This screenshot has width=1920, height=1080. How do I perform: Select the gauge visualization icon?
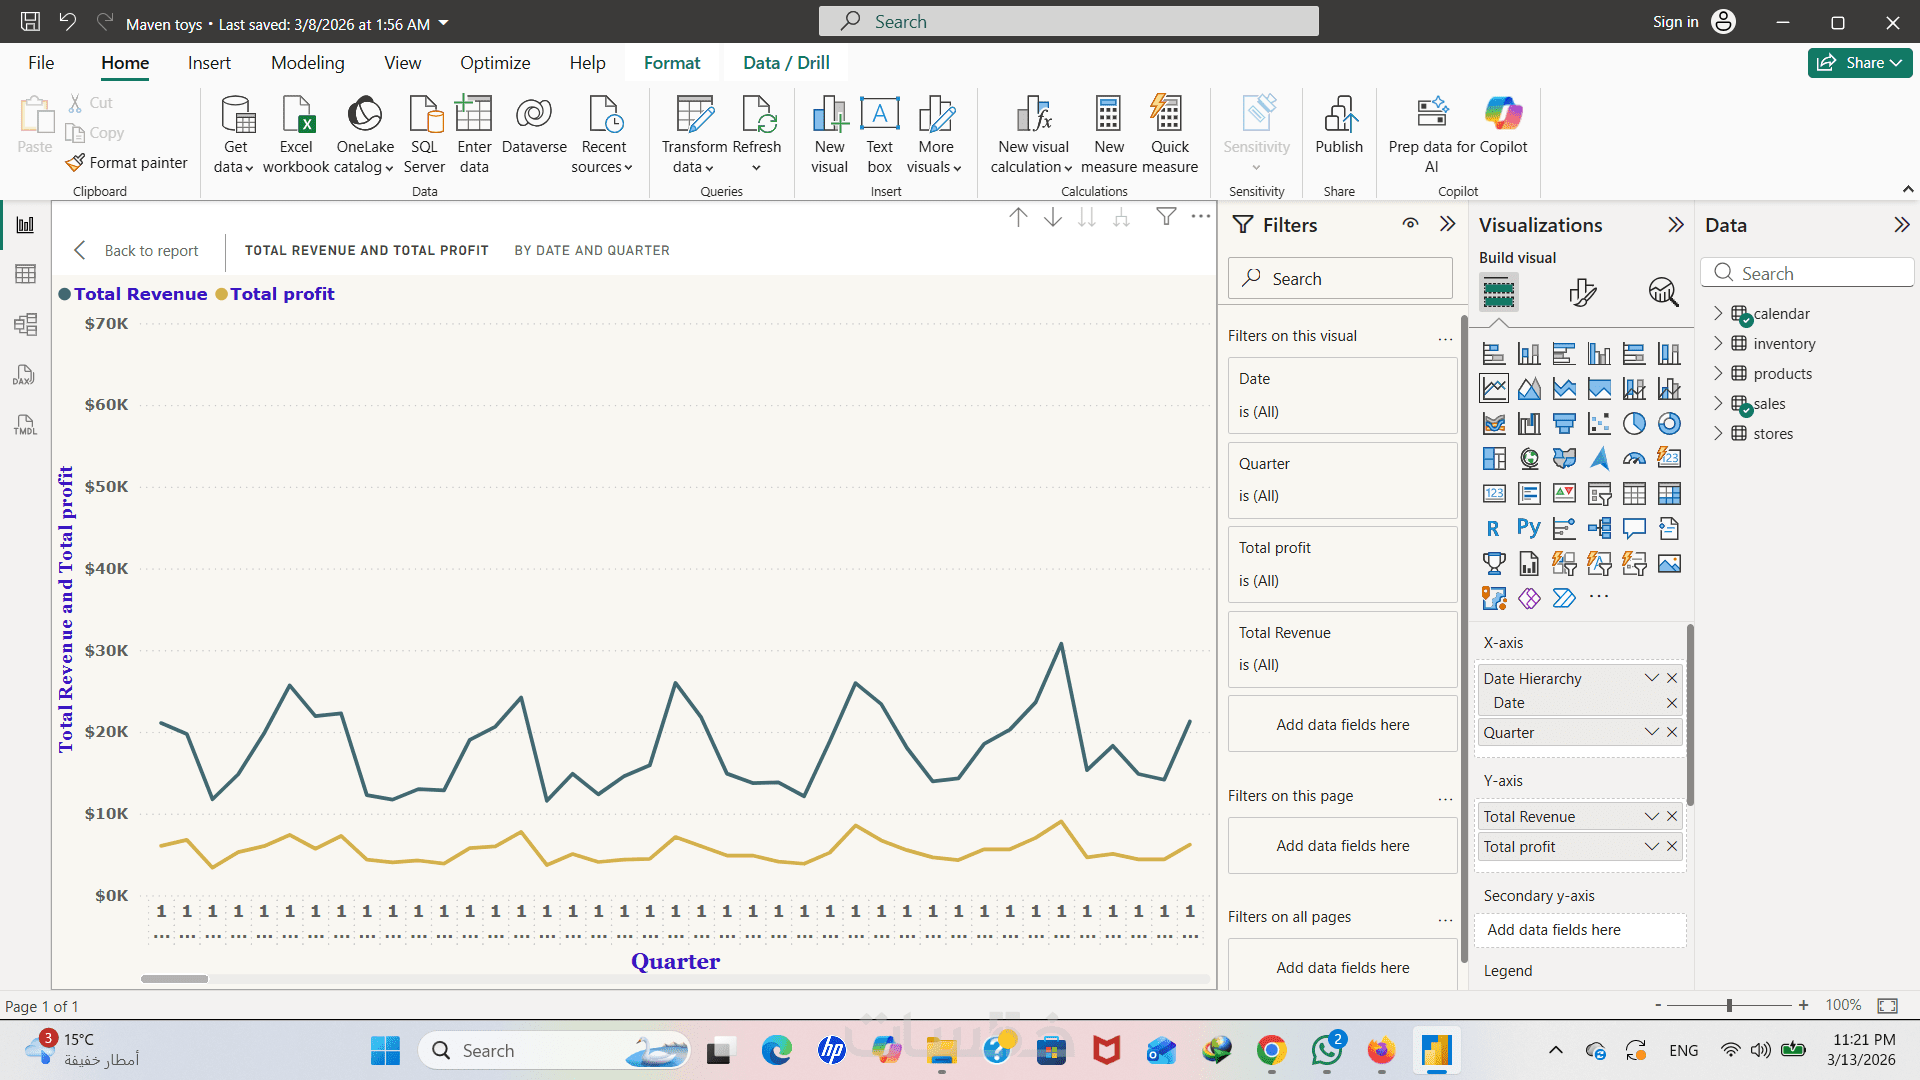tap(1634, 459)
